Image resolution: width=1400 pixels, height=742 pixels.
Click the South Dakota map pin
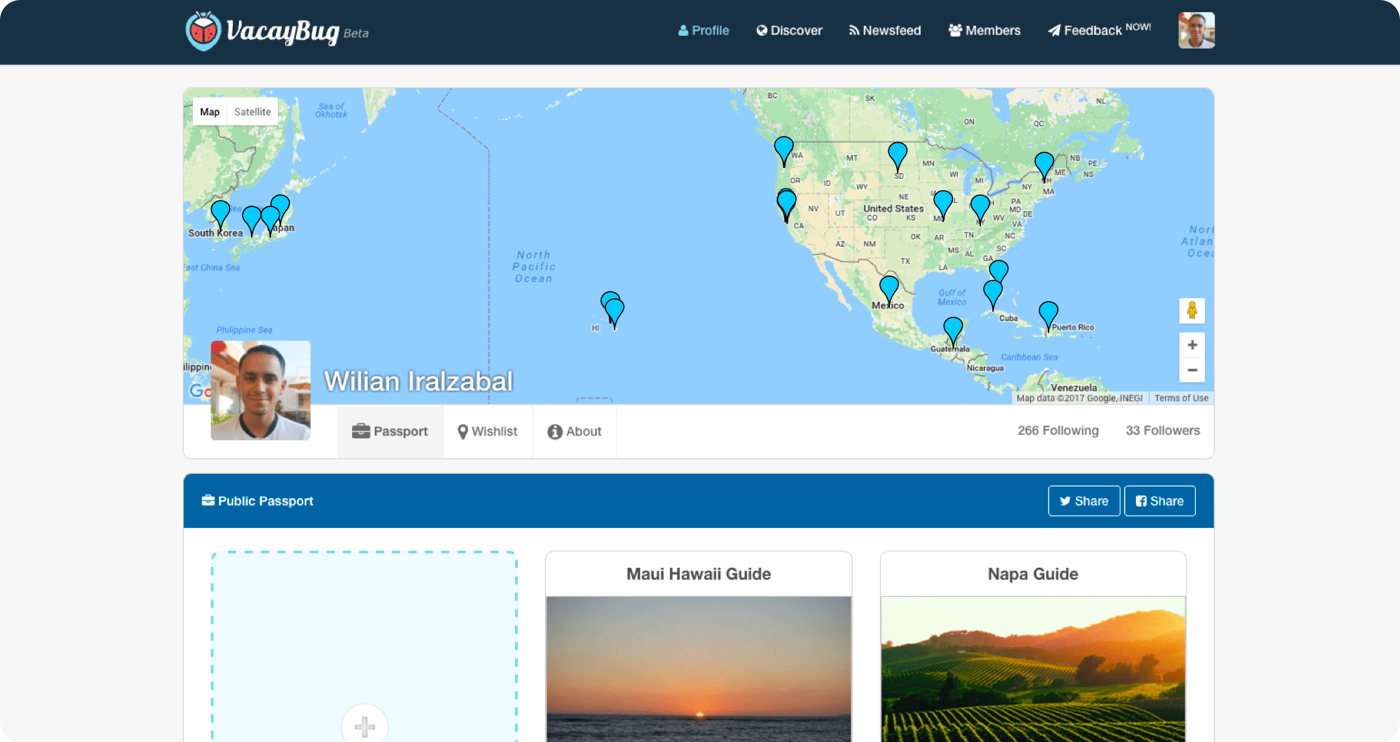[x=898, y=157]
